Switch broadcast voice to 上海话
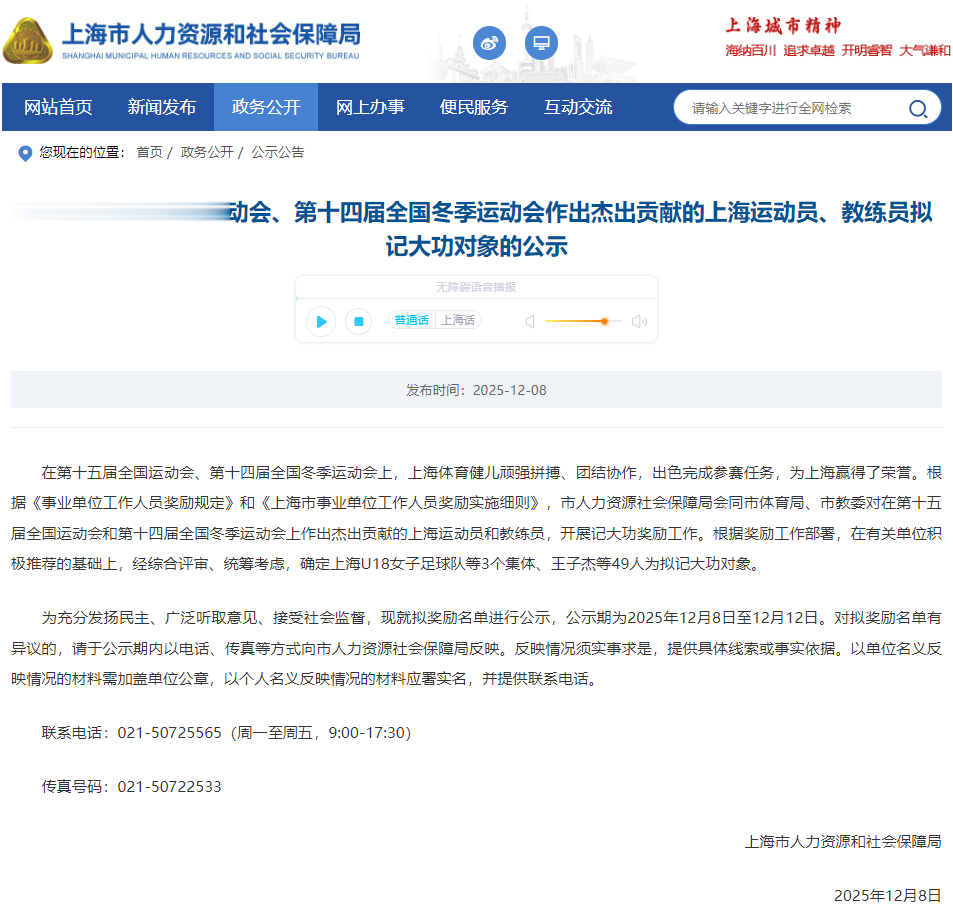Viewport: 953px width, 911px height. point(459,321)
